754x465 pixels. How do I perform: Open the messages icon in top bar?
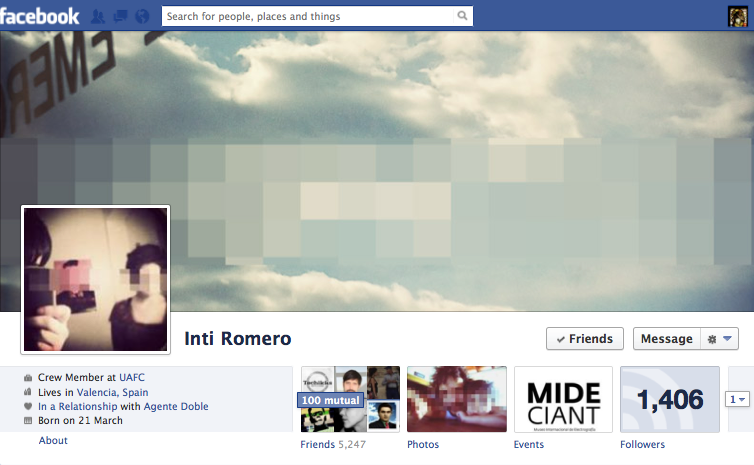point(120,17)
